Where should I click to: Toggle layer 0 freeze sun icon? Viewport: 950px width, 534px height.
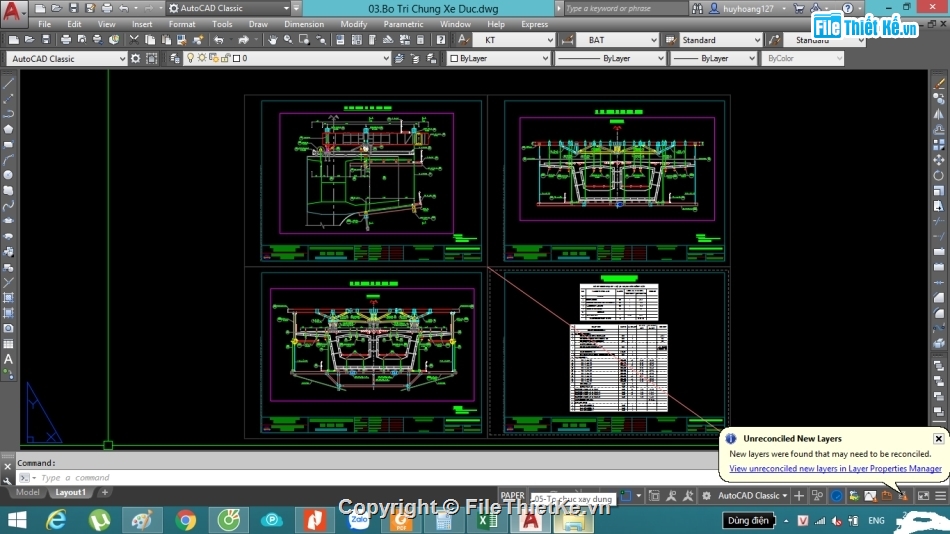pyautogui.click(x=202, y=58)
